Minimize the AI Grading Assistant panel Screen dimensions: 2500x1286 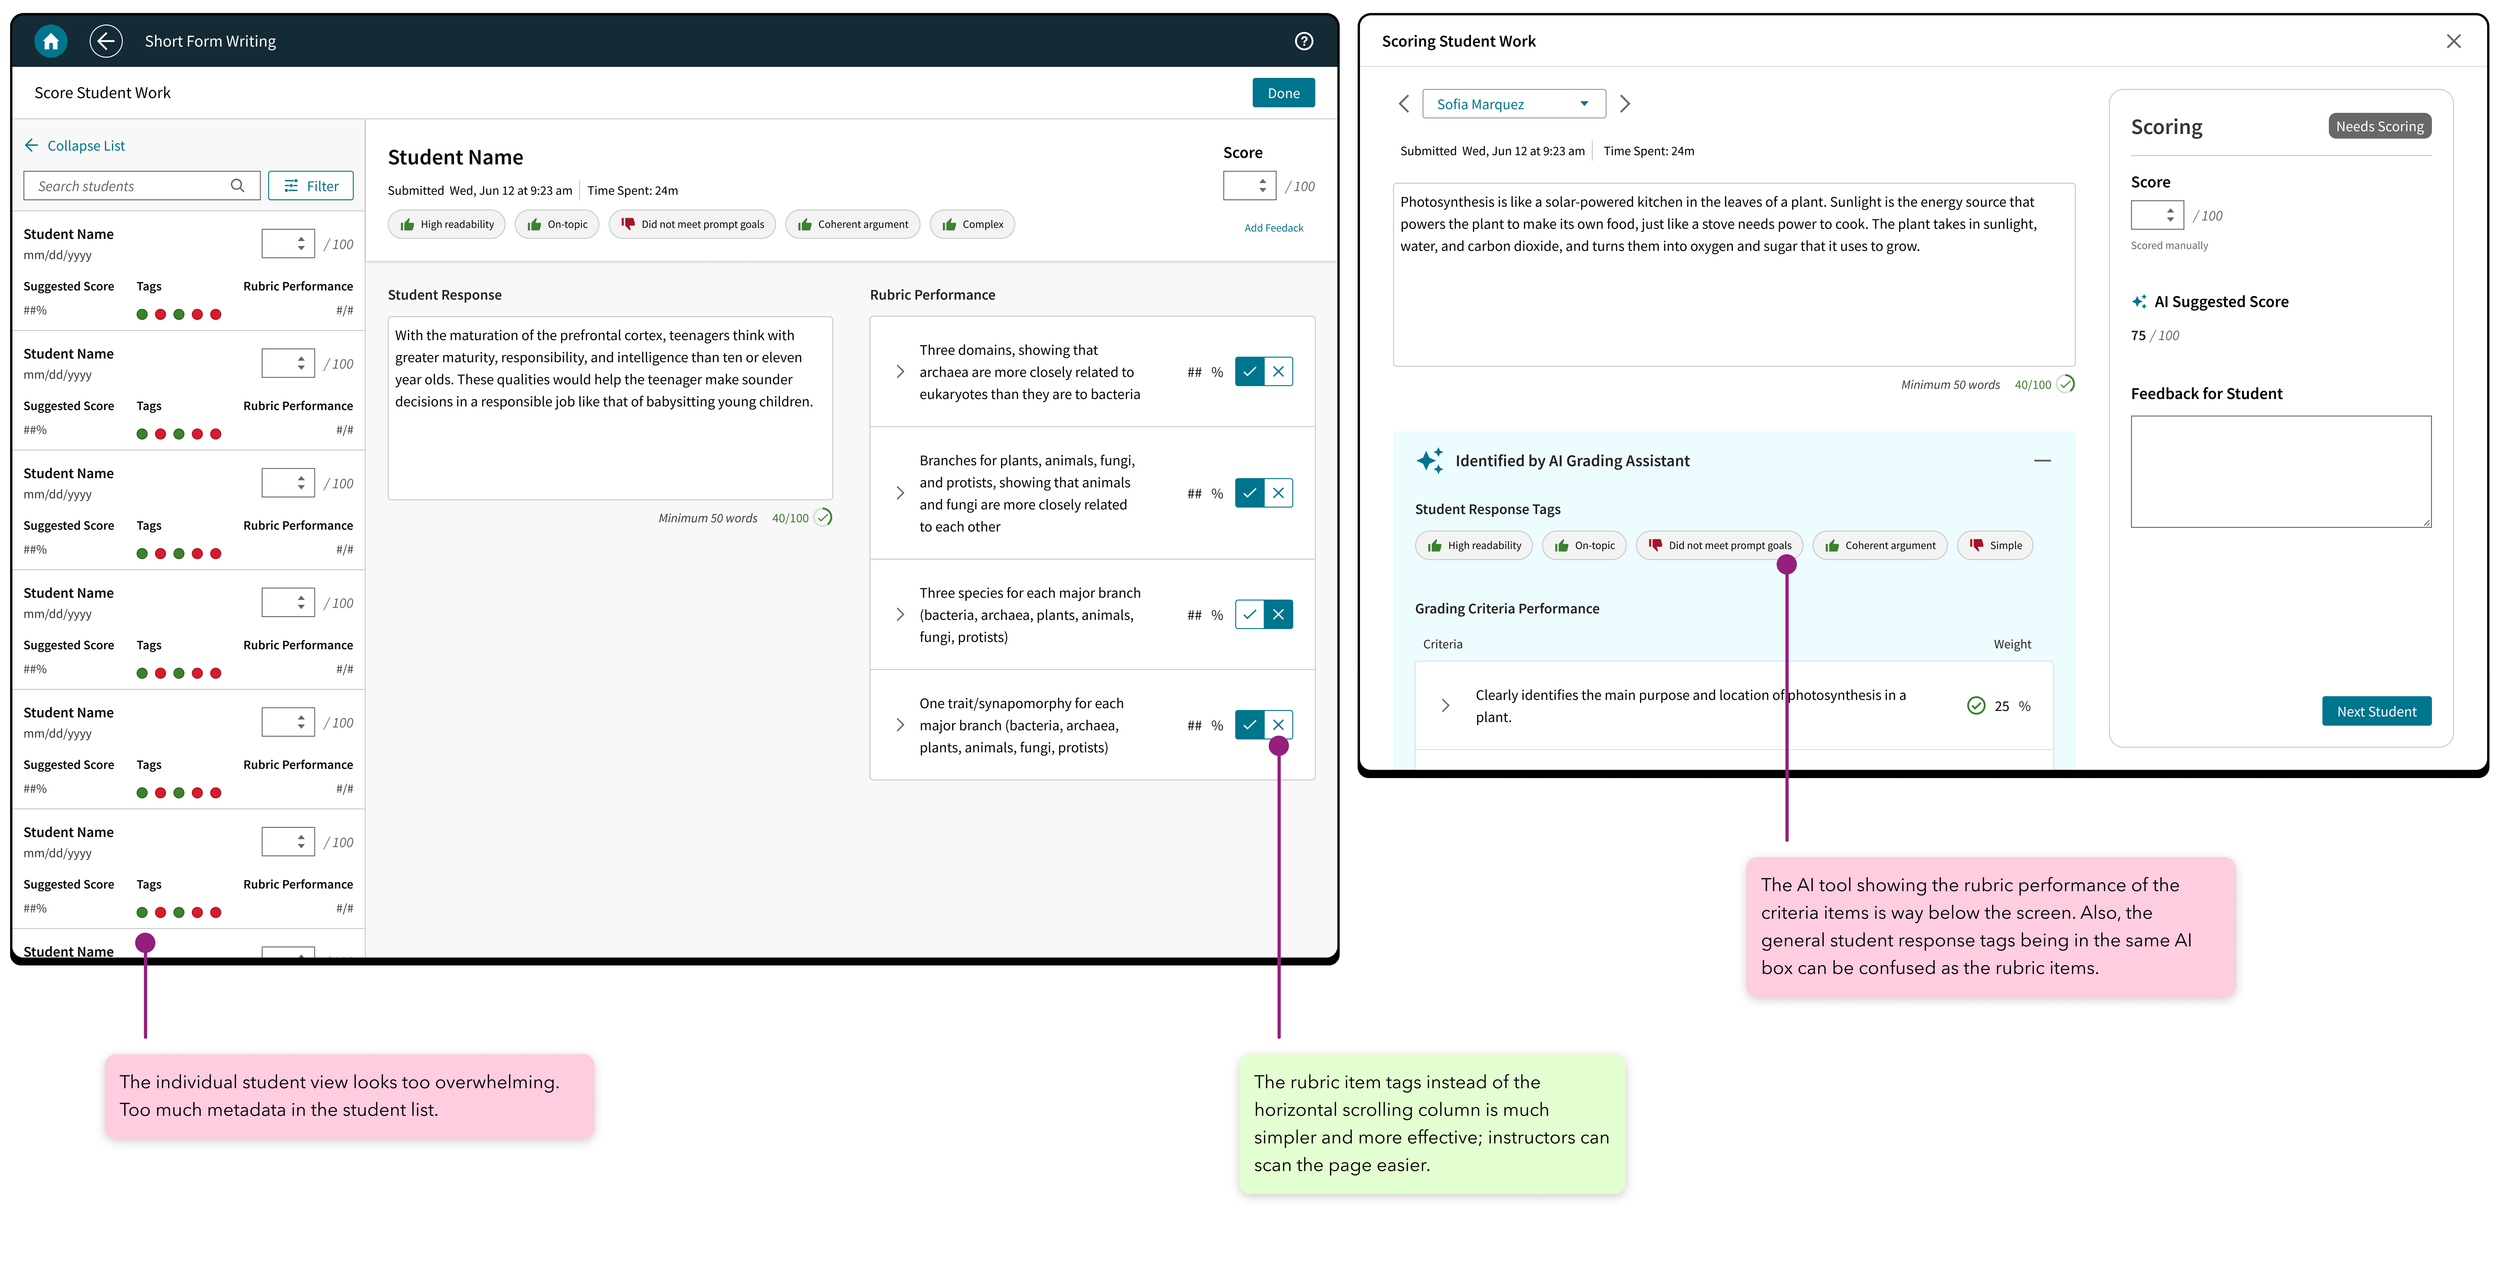pos(2042,461)
